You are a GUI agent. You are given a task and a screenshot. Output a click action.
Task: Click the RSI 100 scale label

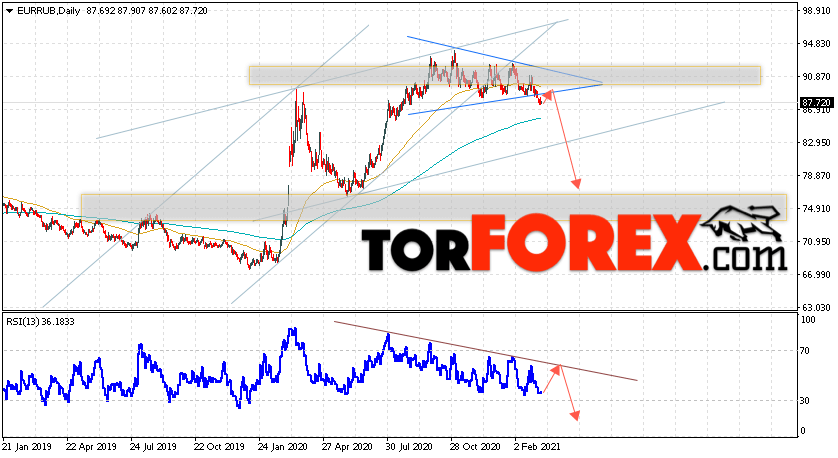(x=809, y=320)
